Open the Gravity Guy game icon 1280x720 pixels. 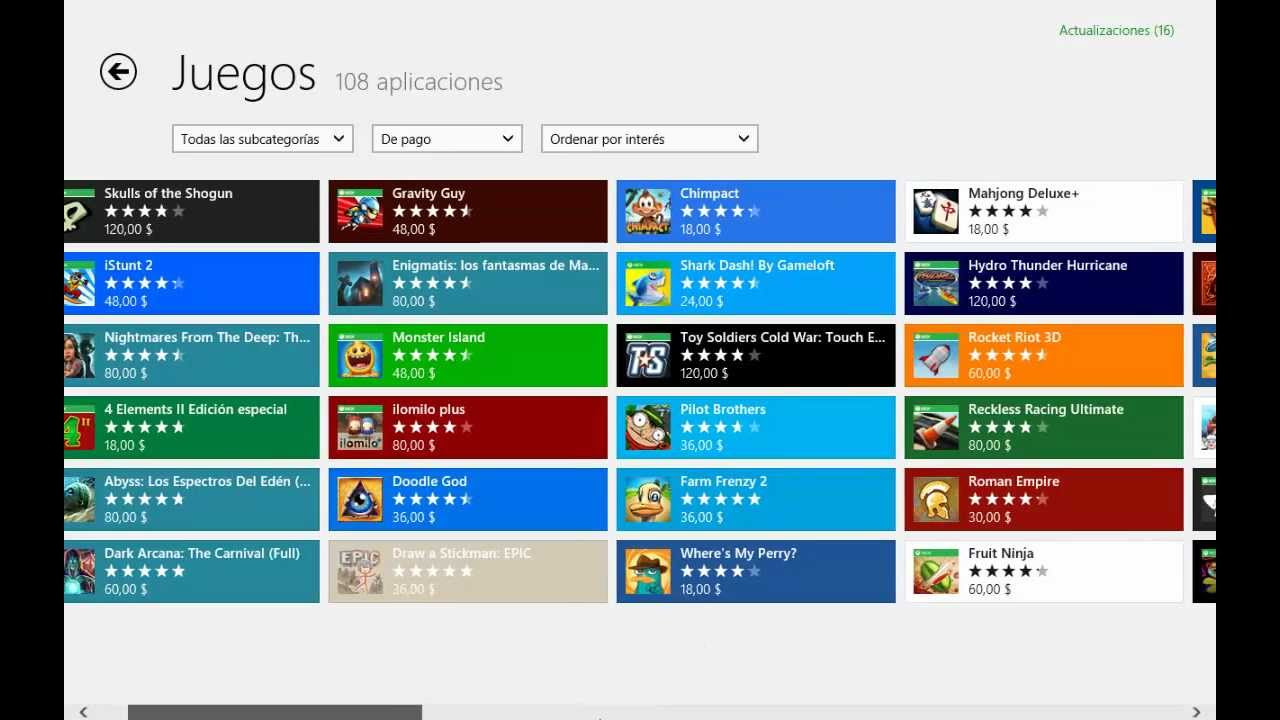pos(360,211)
